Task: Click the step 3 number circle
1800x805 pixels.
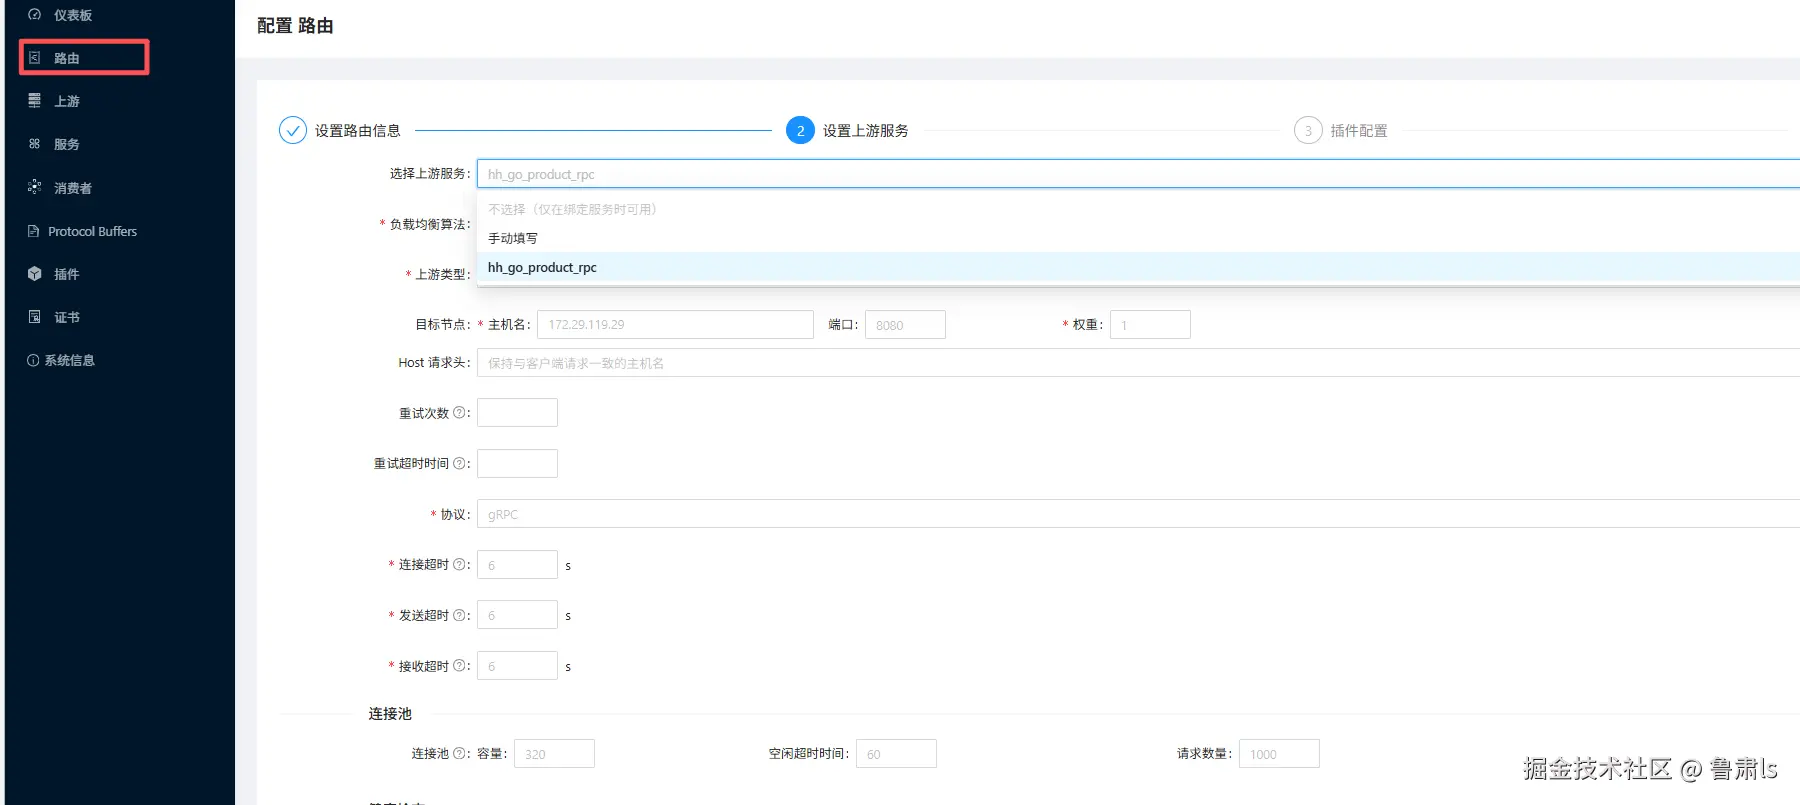Action: 1308,131
